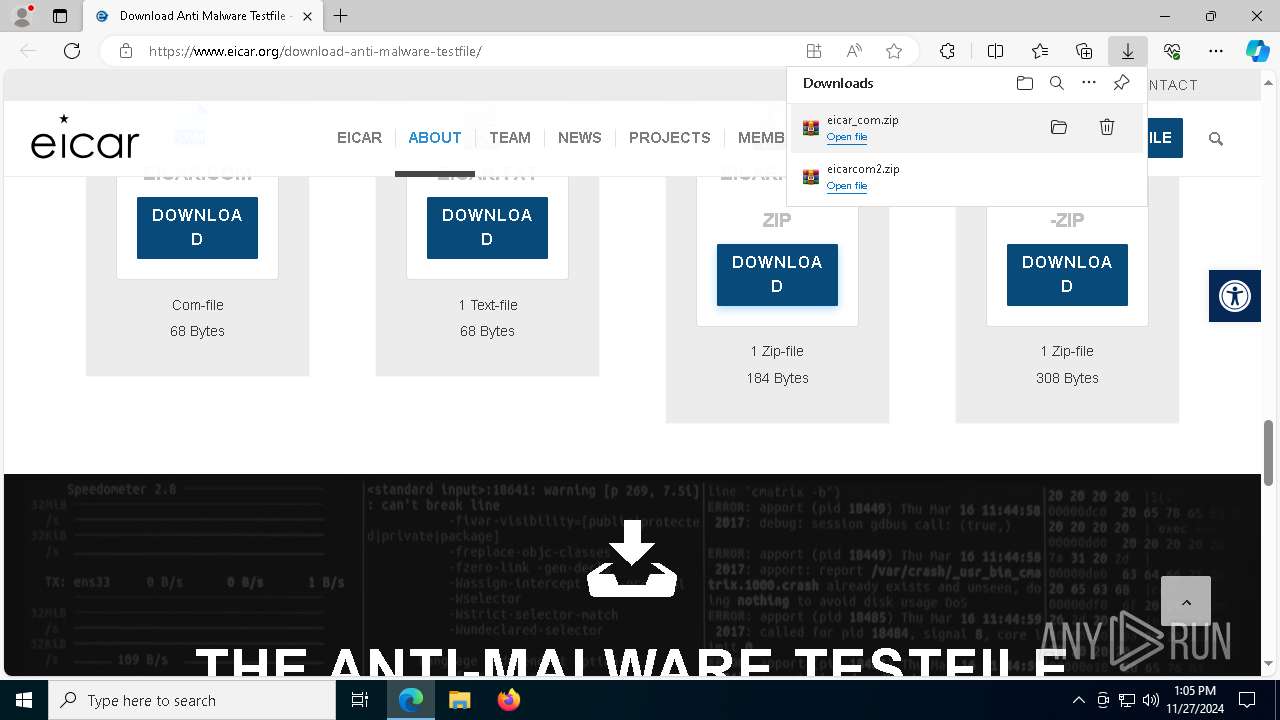Viewport: 1280px width, 720px height.
Task: Toggle split screen view
Action: pos(995,51)
